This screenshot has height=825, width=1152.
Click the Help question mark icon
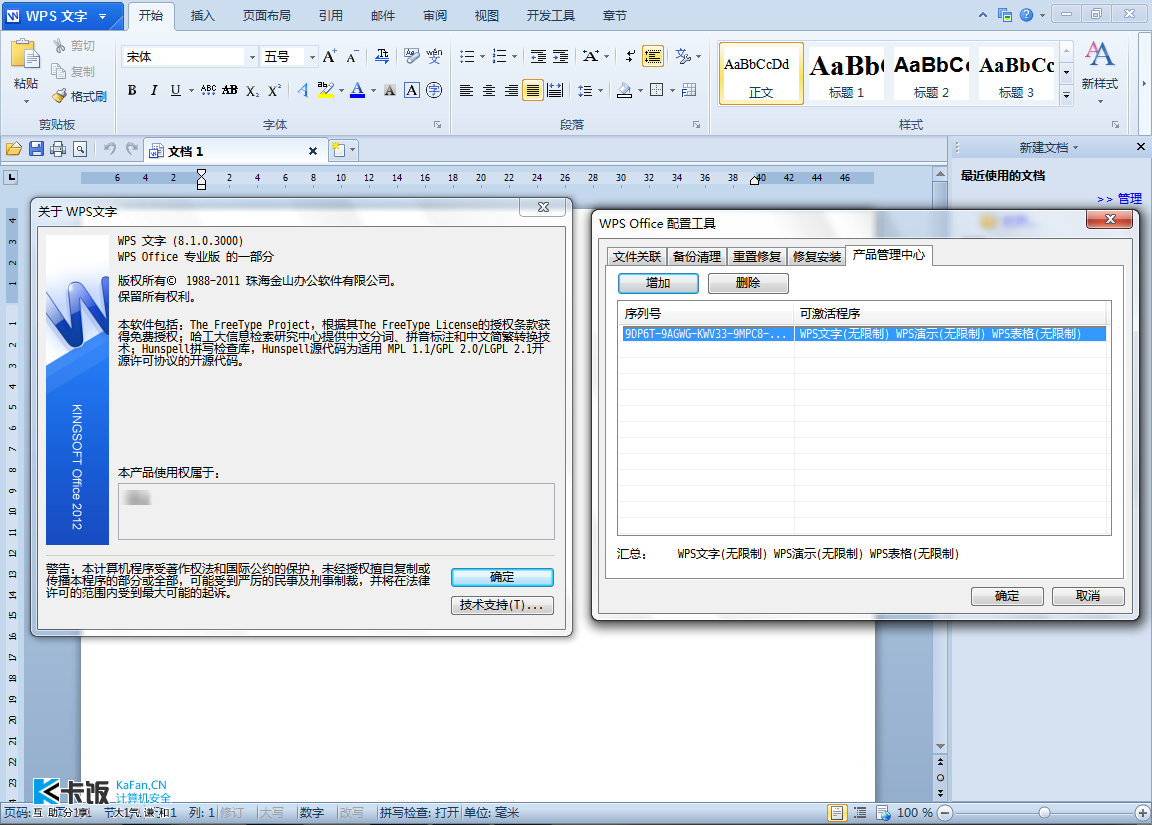1026,15
